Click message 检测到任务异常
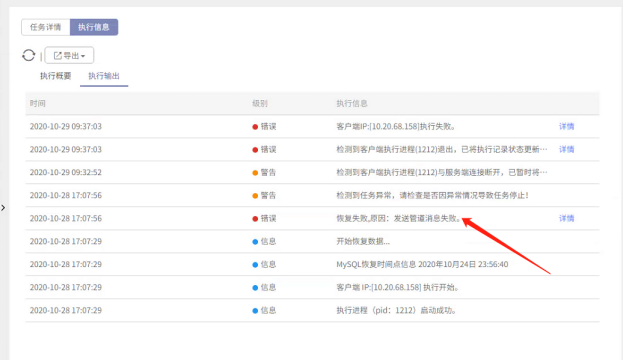Viewport: 623px width, 360px height. click(x=432, y=195)
